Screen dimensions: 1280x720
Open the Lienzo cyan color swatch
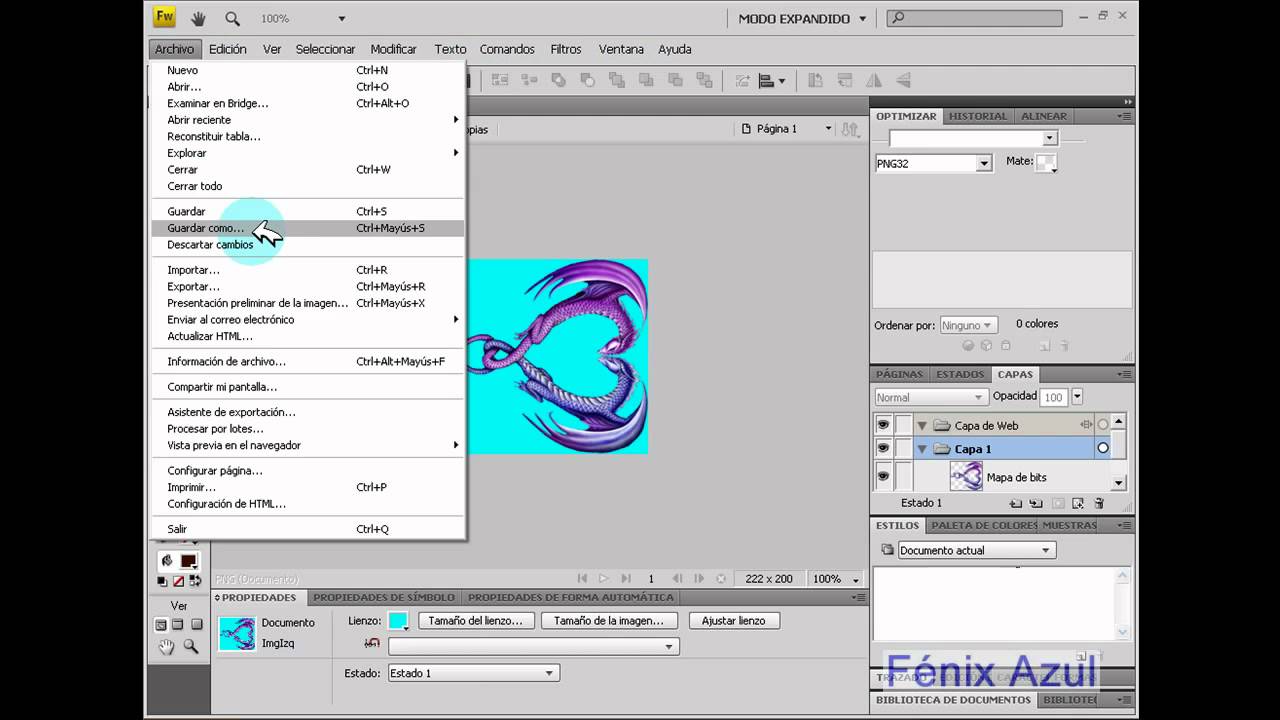click(x=398, y=621)
